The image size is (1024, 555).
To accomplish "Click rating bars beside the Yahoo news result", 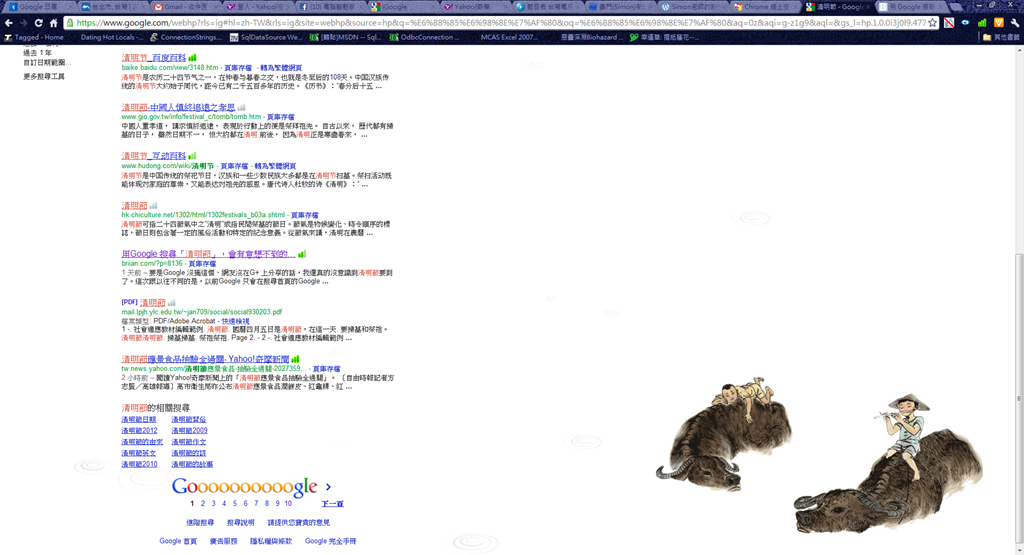I will 295,359.
